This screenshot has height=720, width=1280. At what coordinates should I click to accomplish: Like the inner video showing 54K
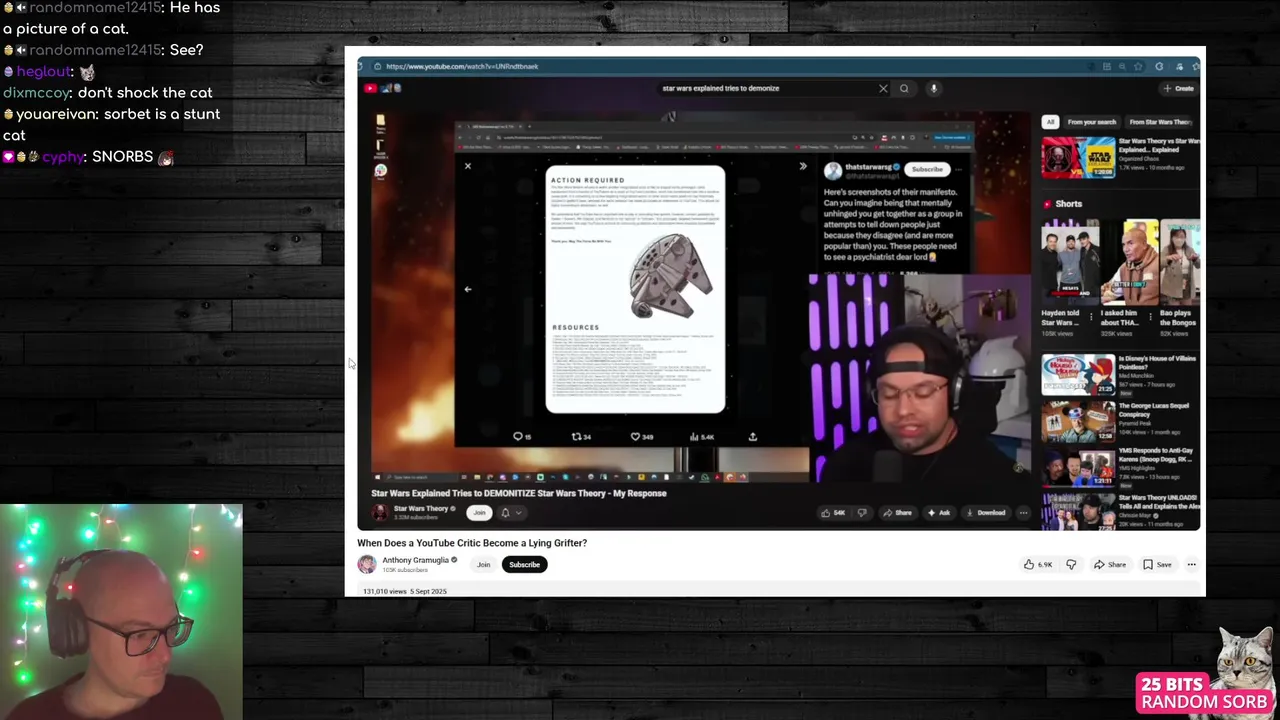pyautogui.click(x=833, y=513)
